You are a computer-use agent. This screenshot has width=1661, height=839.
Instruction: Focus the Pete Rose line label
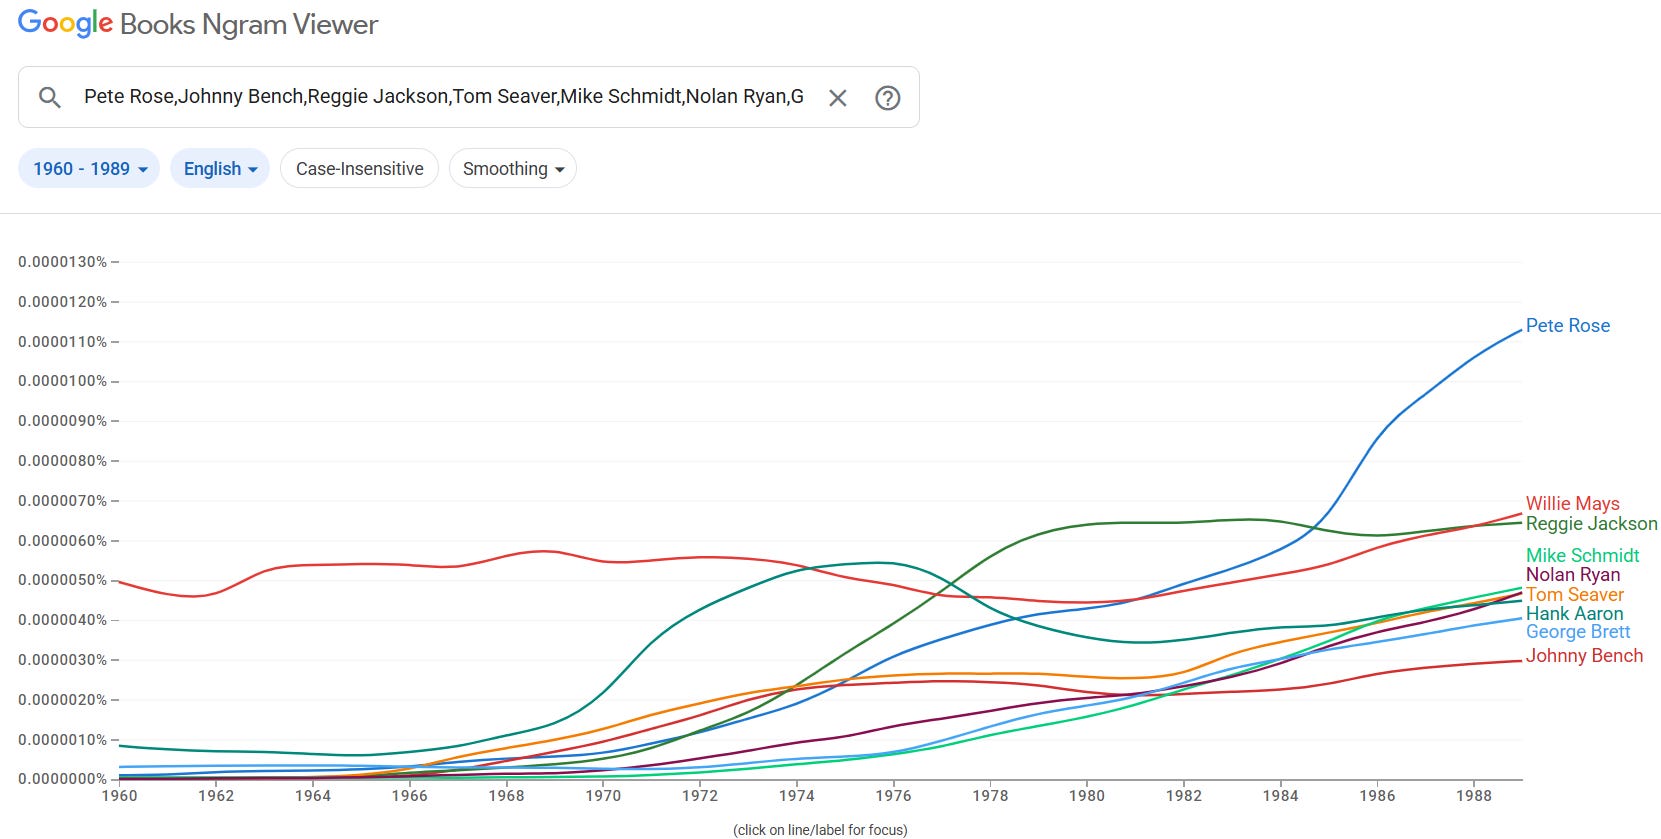tap(1568, 325)
